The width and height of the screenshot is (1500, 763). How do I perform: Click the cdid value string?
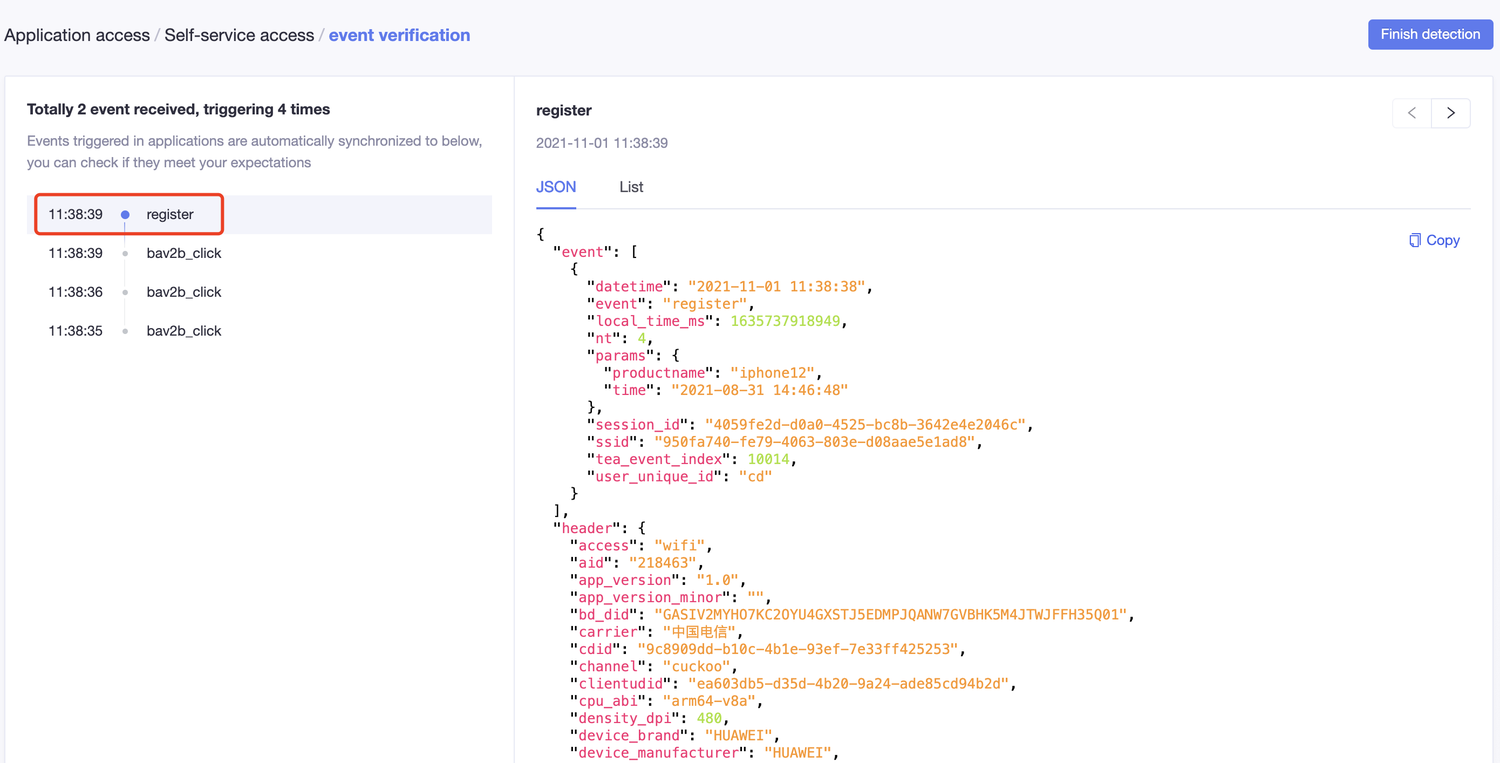click(x=797, y=649)
